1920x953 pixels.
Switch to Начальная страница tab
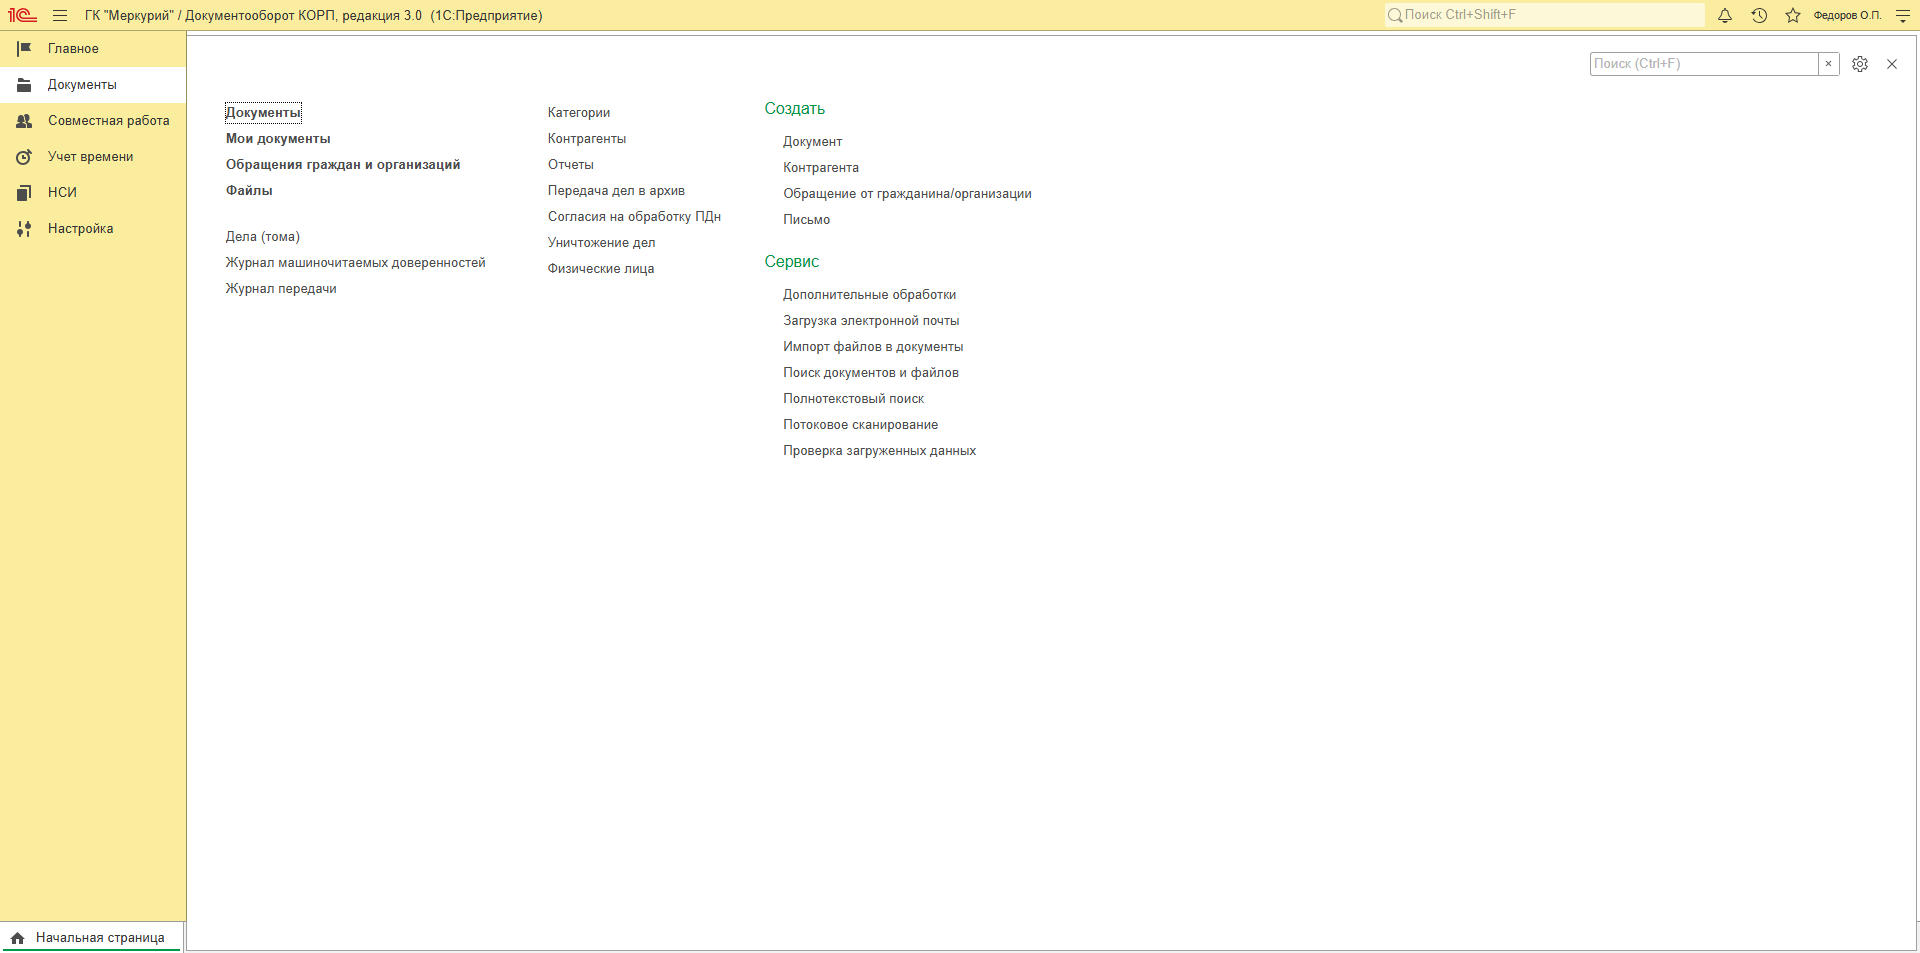[x=91, y=938]
